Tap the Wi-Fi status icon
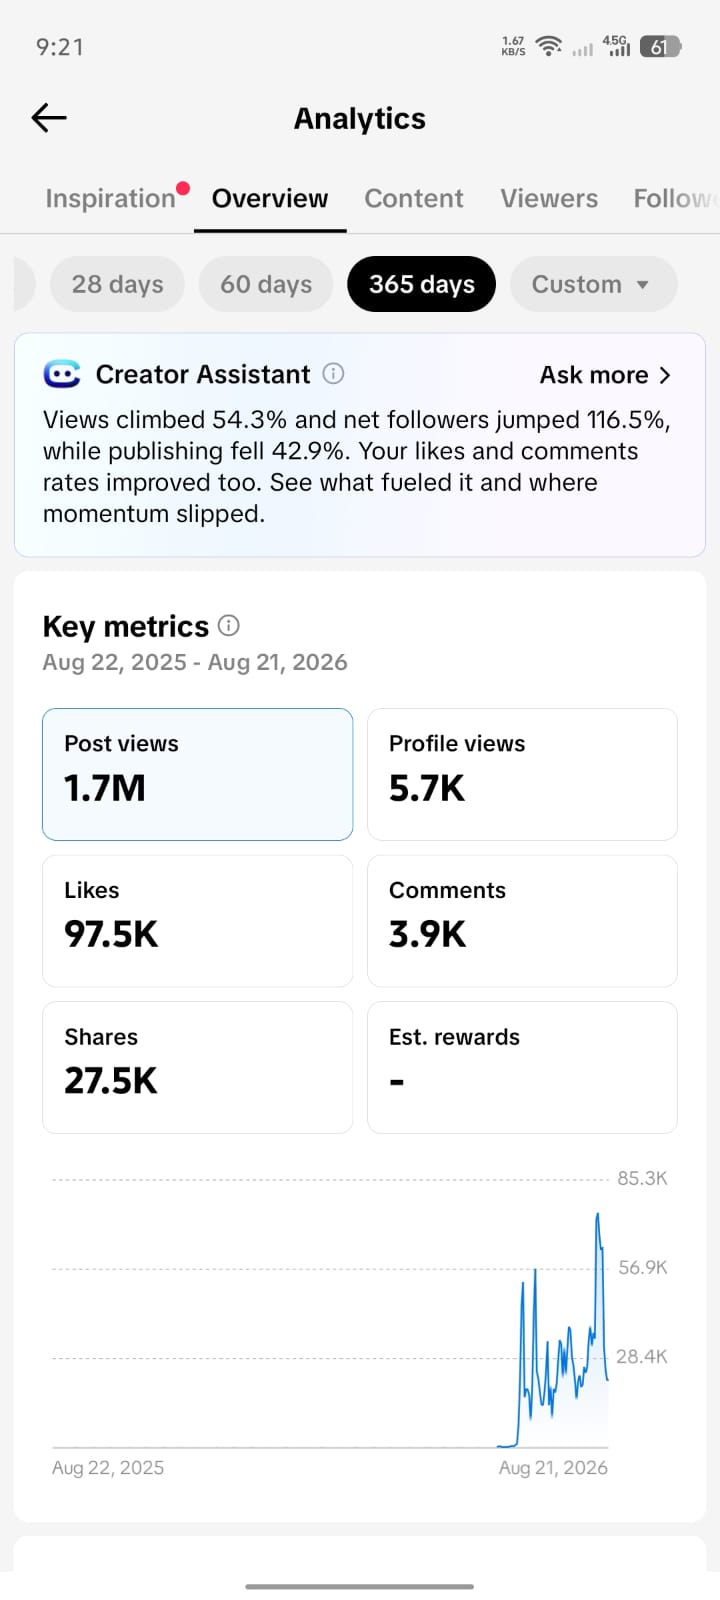720x1600 pixels. [x=548, y=46]
